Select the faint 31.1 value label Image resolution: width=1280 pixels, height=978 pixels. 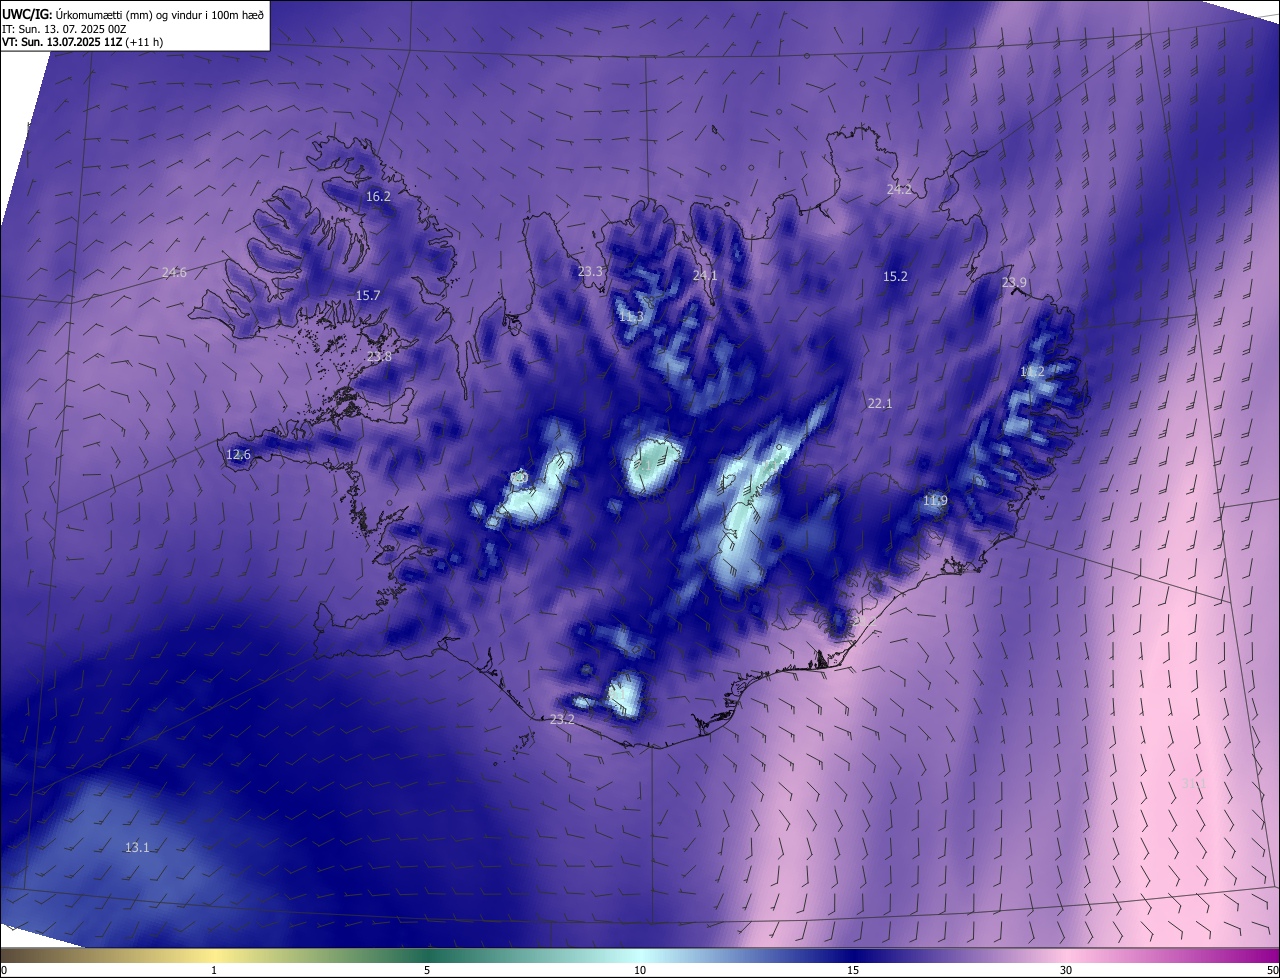click(x=1194, y=784)
